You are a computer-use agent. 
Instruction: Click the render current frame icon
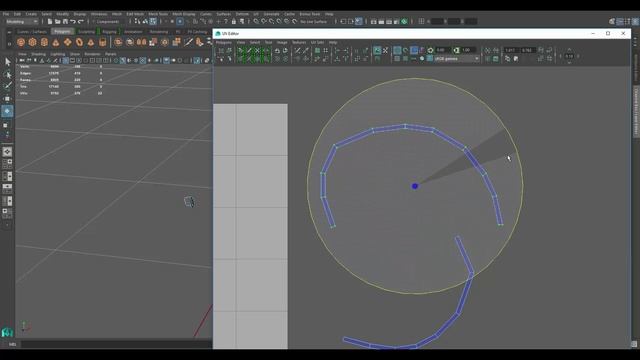[x=381, y=21]
